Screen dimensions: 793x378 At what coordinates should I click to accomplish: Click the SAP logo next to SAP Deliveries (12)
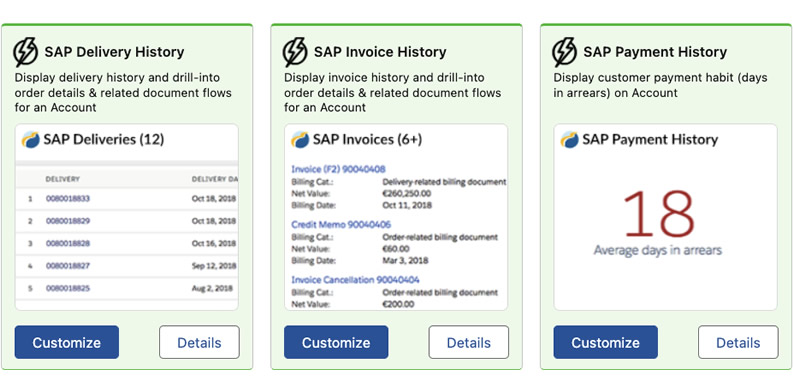coord(30,140)
